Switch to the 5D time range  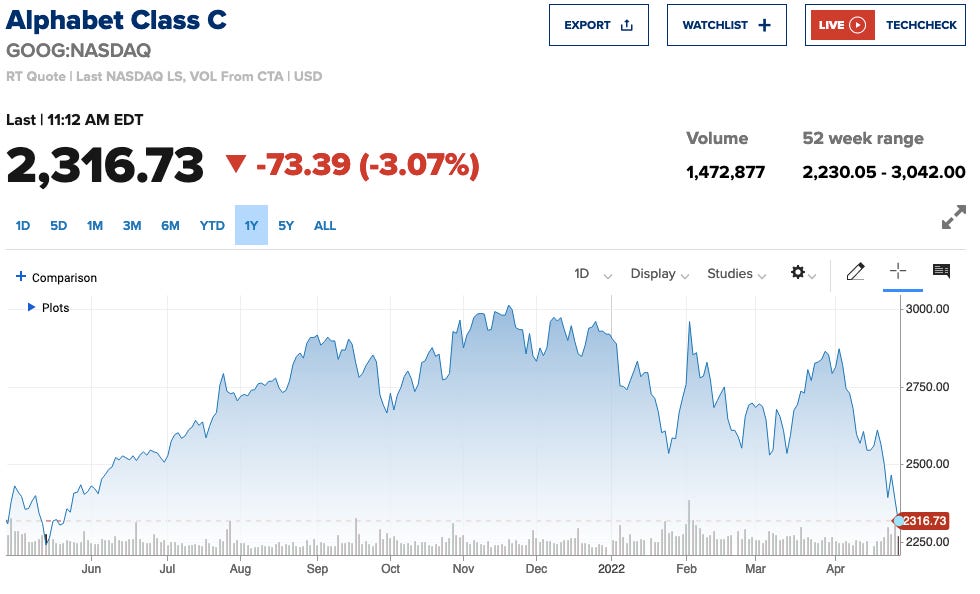point(58,226)
